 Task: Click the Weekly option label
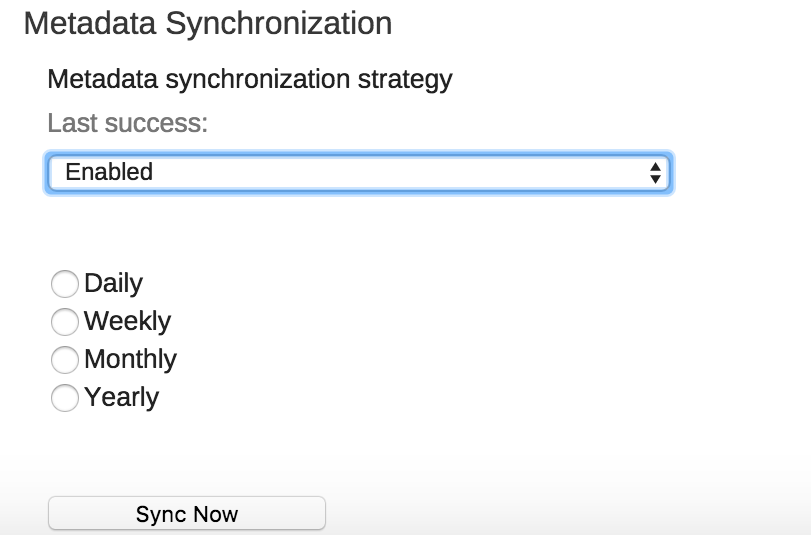tap(127, 322)
